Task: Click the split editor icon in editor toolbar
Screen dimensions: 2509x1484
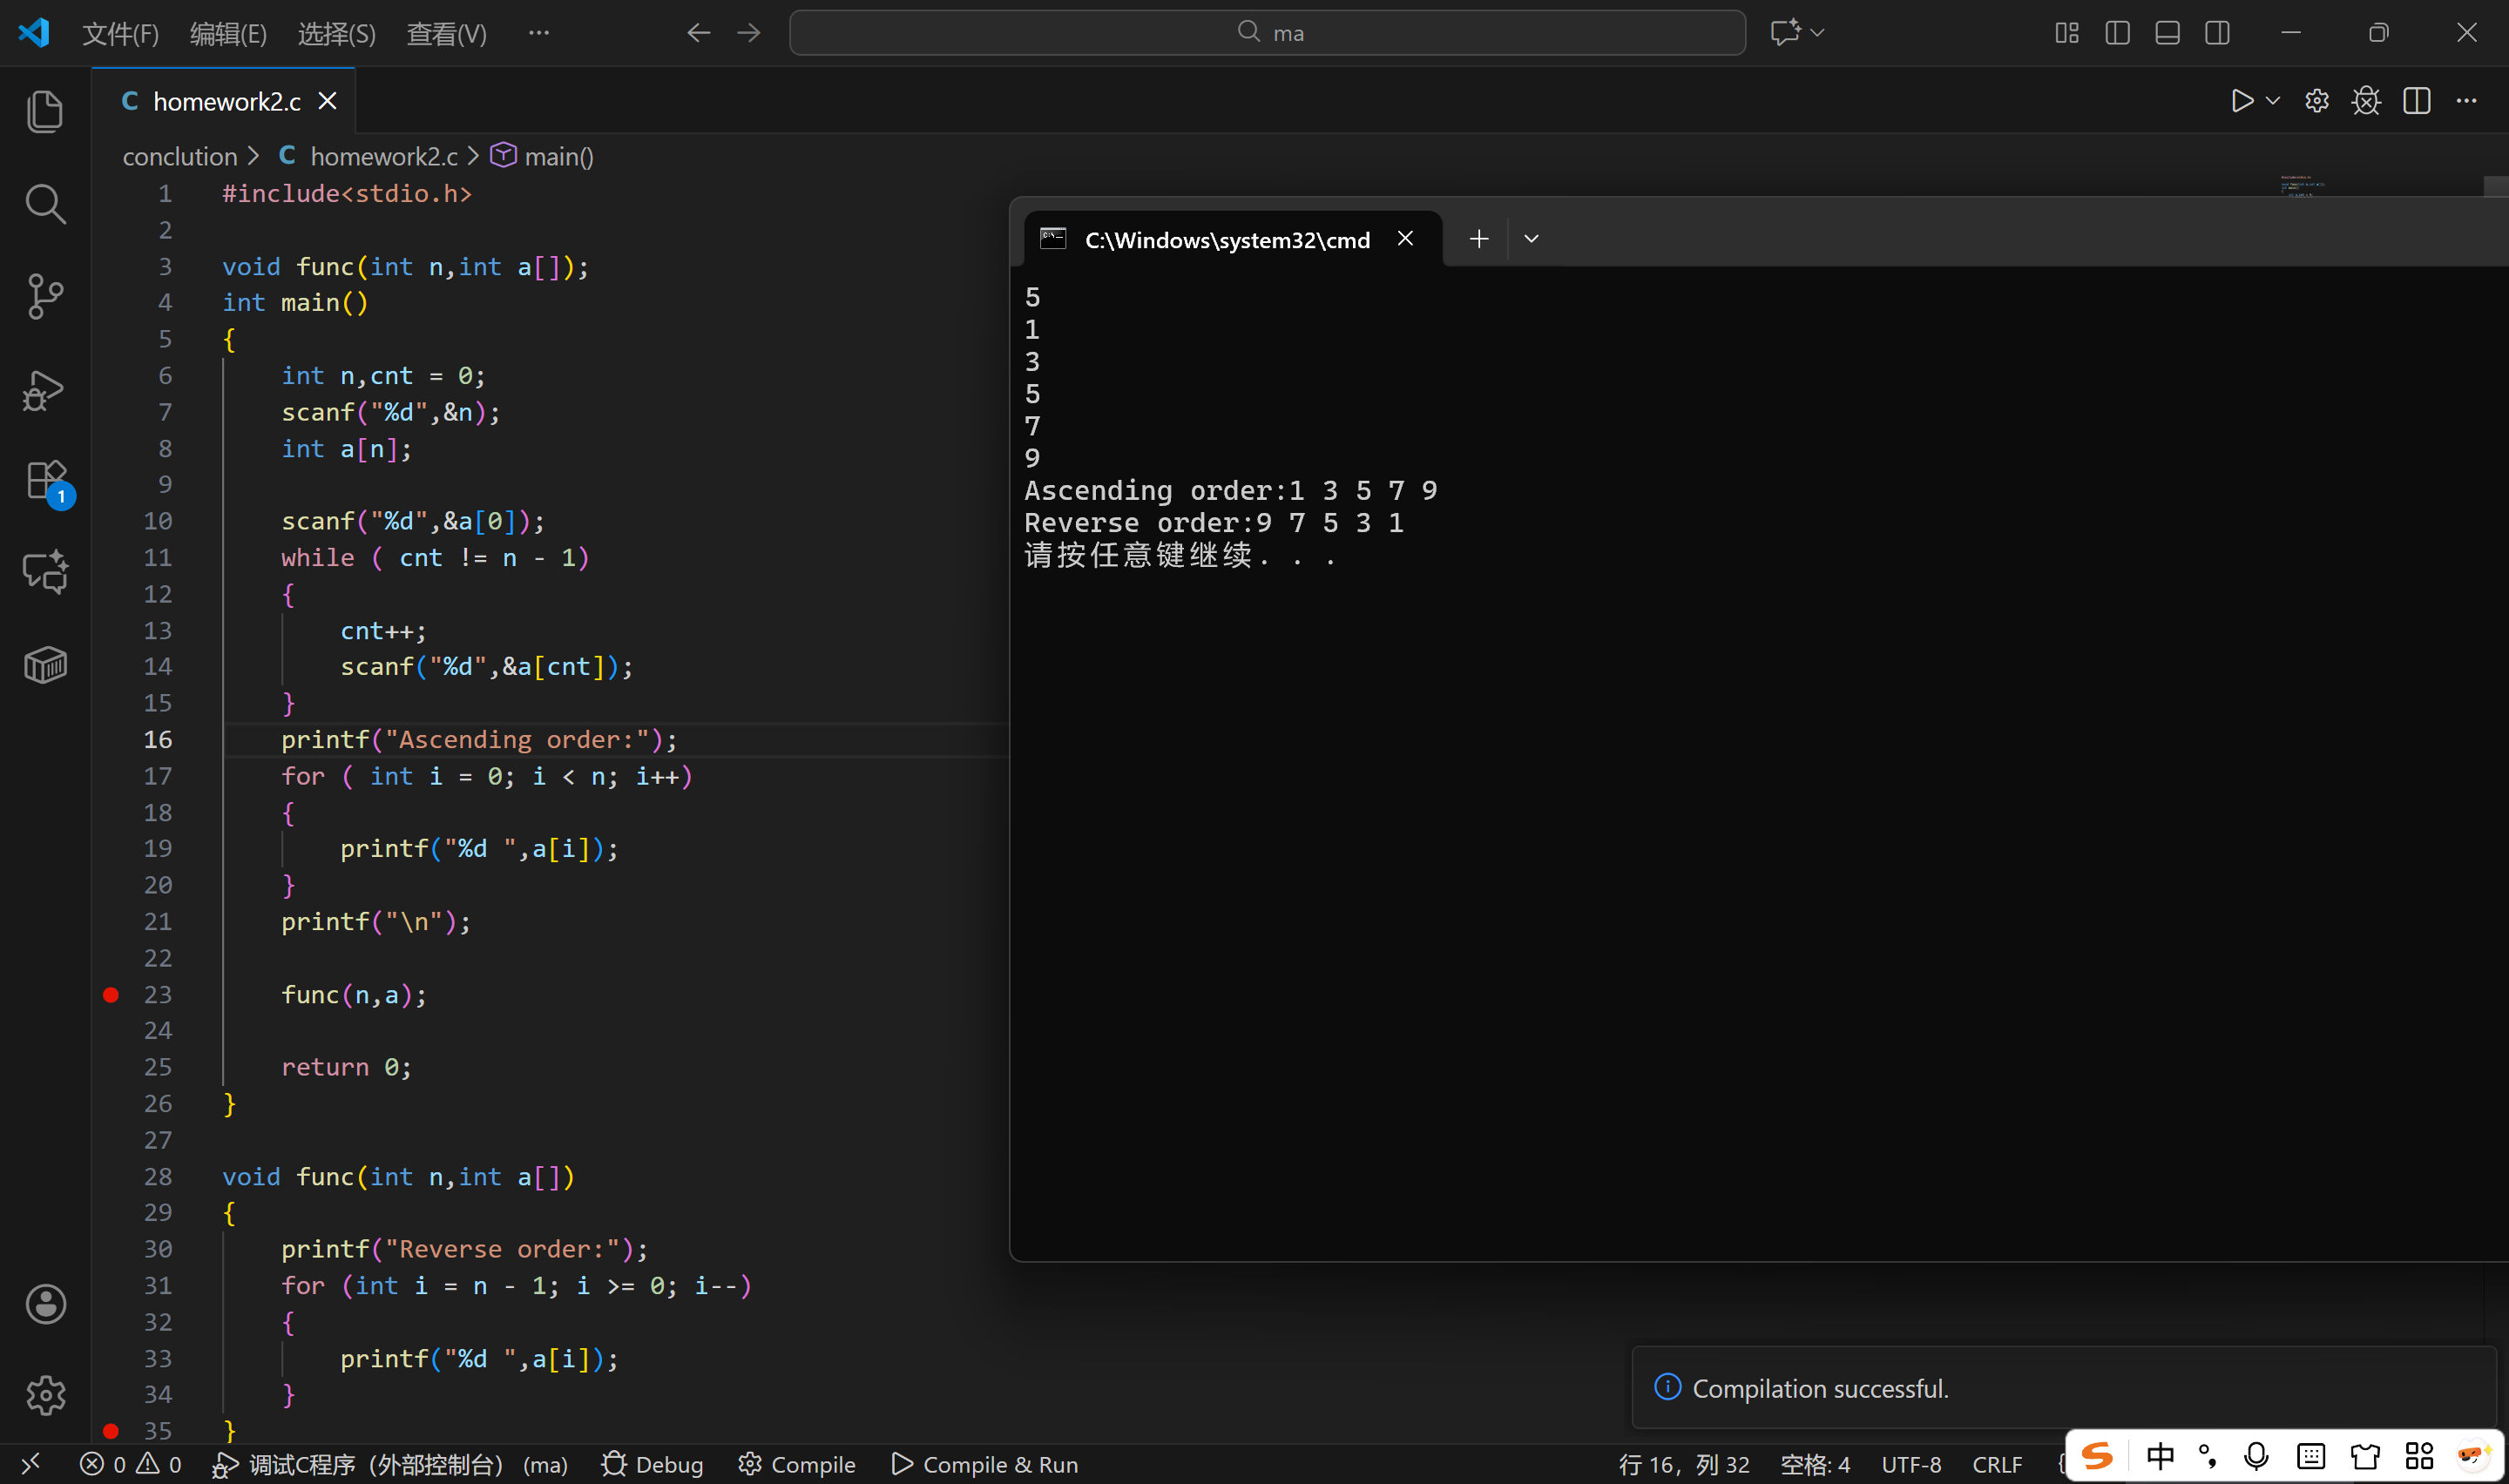Action: coord(2416,101)
